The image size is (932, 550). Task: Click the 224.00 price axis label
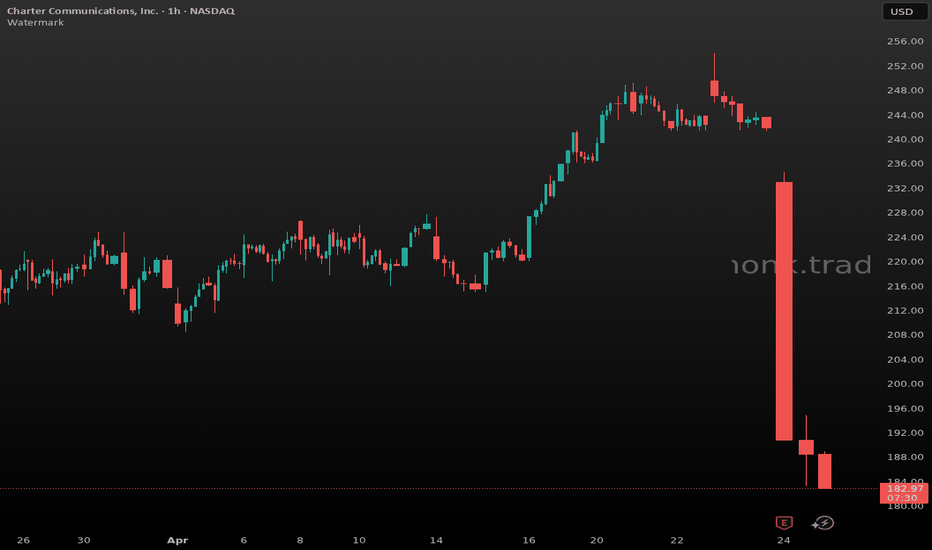click(x=905, y=237)
